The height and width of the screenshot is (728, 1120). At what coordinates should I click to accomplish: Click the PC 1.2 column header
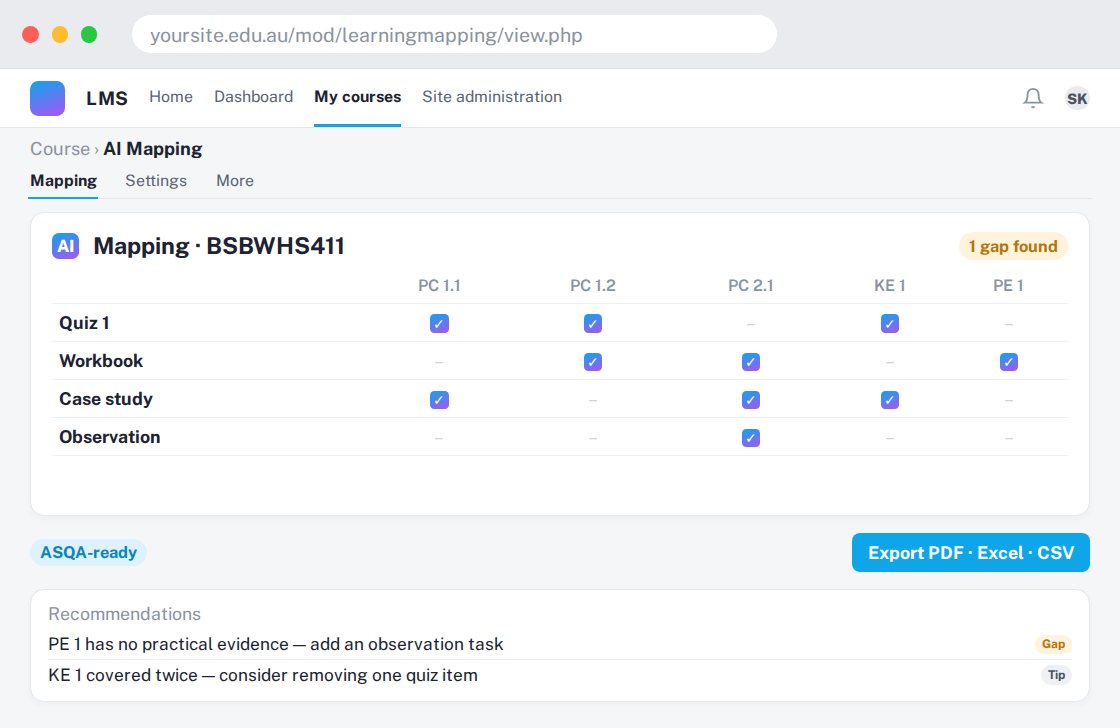(593, 286)
